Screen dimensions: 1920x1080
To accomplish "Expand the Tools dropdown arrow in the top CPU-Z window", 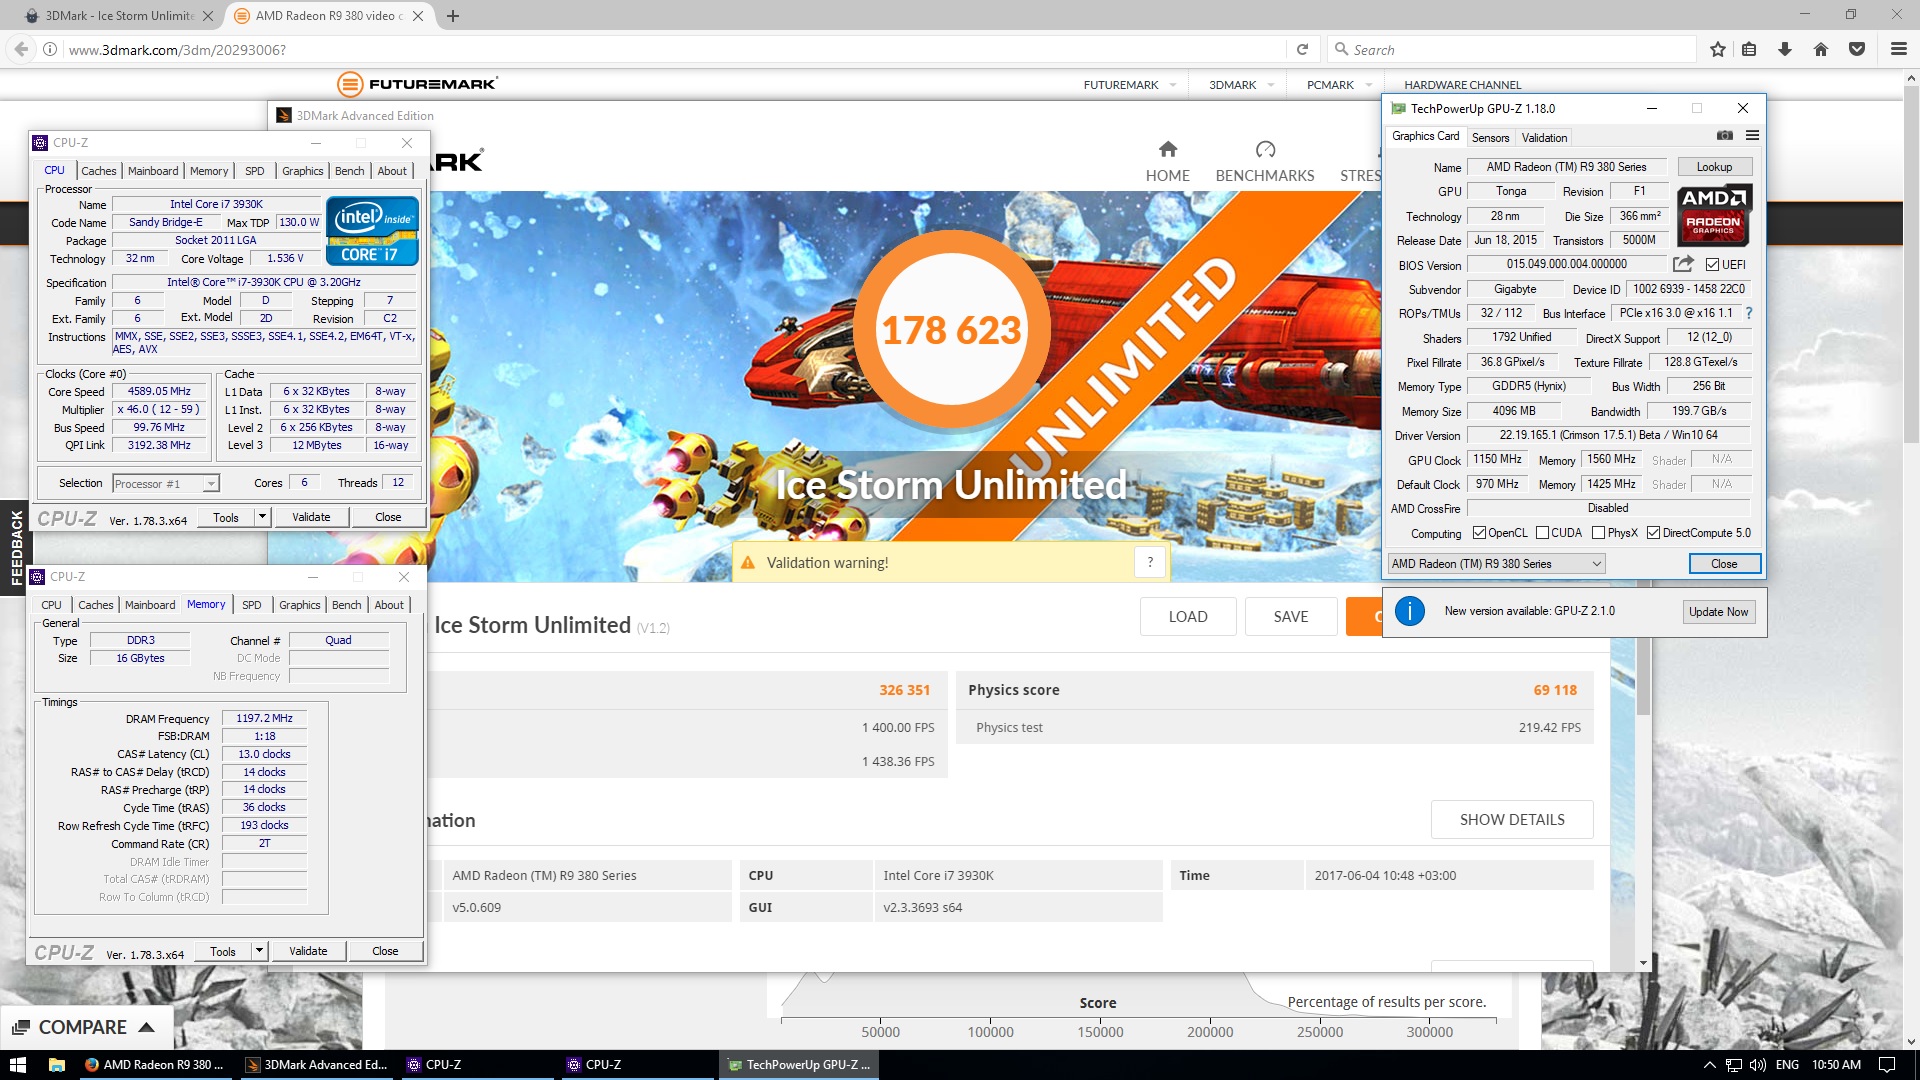I will click(x=262, y=517).
